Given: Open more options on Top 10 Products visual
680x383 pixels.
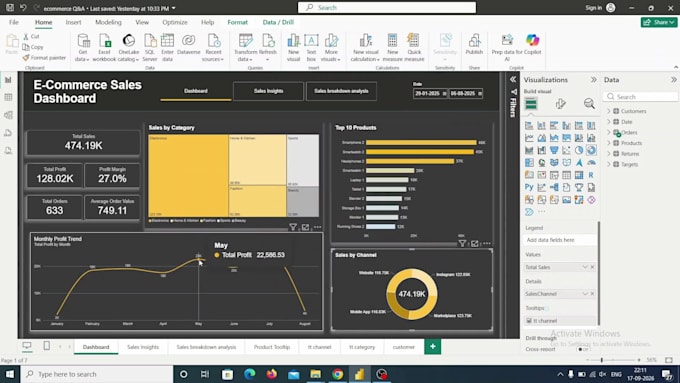Looking at the screenshot, I should [487, 243].
